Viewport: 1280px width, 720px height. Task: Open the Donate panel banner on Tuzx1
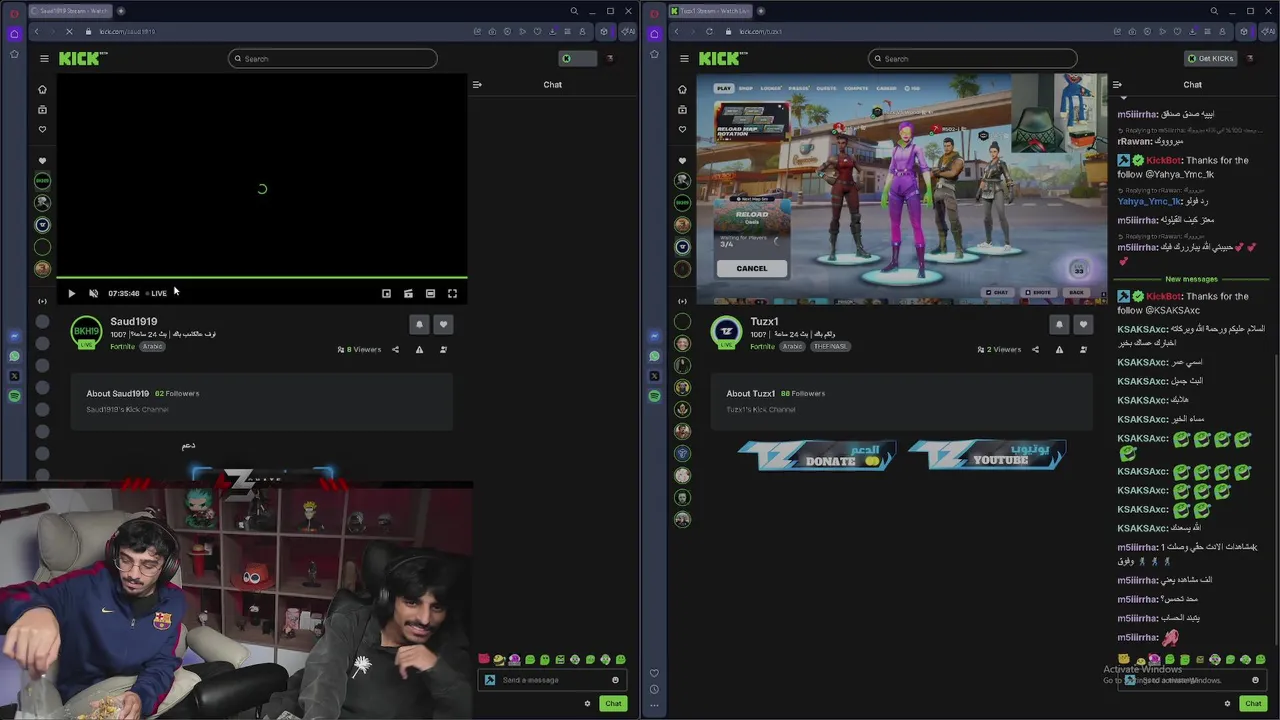816,455
